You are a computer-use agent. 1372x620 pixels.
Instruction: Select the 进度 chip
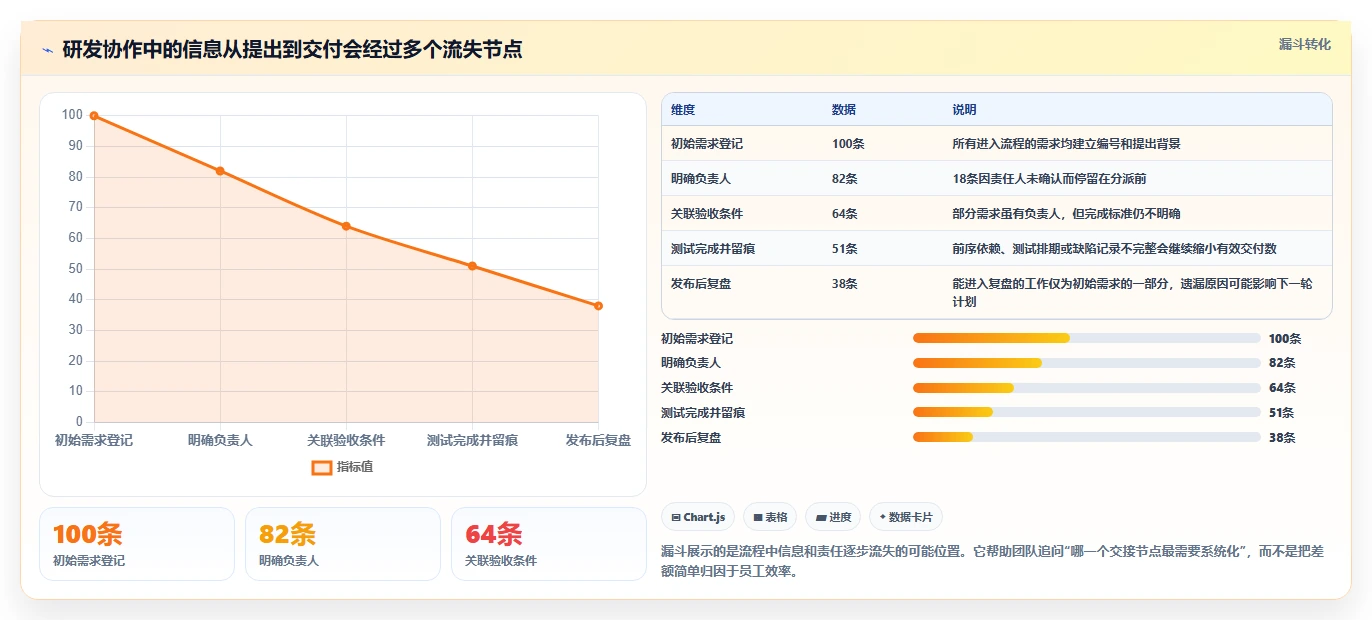click(833, 517)
